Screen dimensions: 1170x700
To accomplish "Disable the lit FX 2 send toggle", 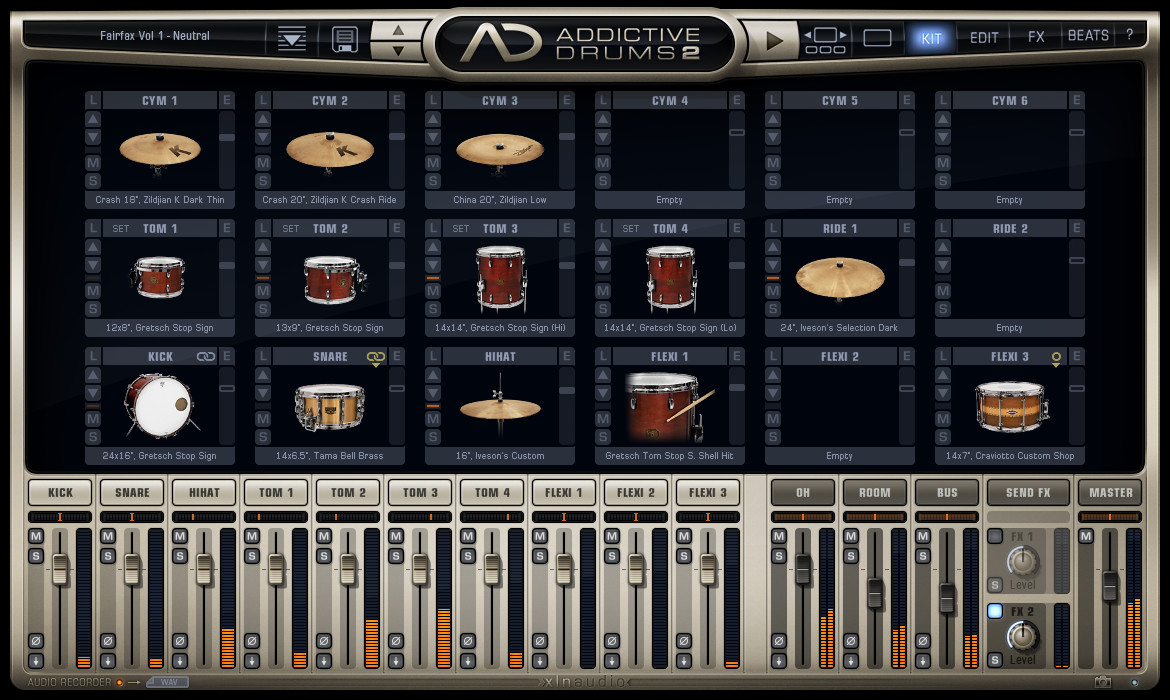I will 995,611.
